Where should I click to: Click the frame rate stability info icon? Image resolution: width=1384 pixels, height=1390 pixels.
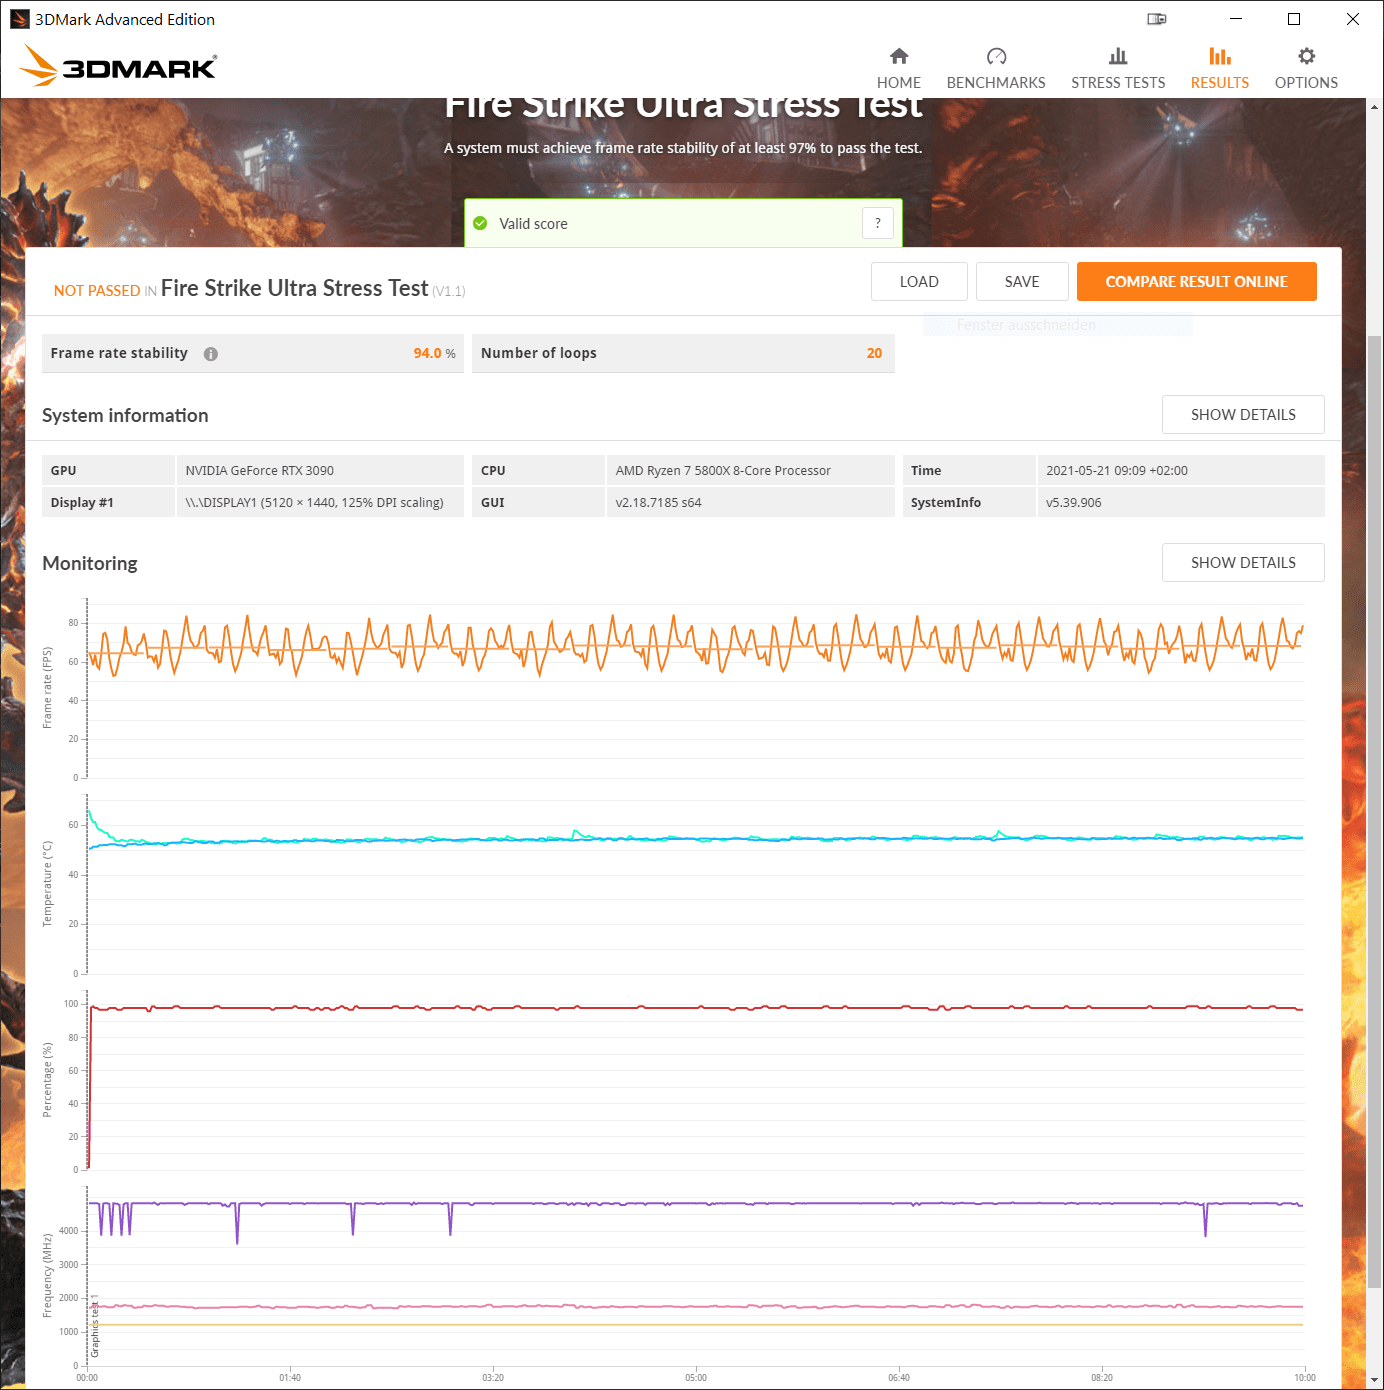(x=211, y=354)
